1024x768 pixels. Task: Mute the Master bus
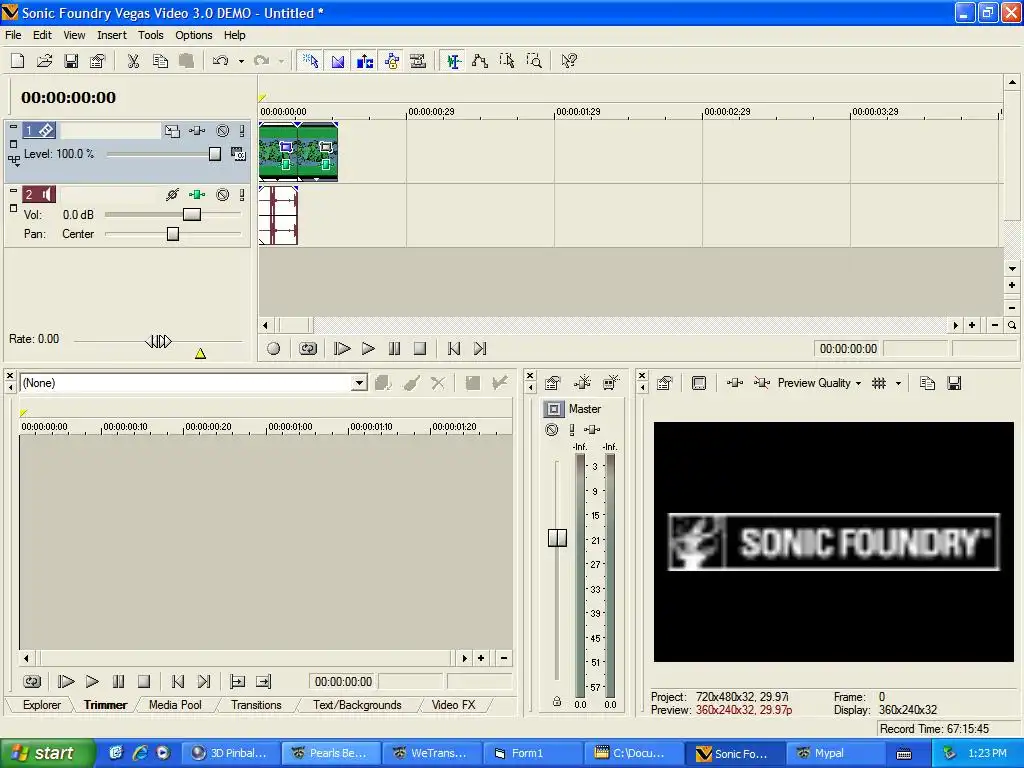click(552, 430)
